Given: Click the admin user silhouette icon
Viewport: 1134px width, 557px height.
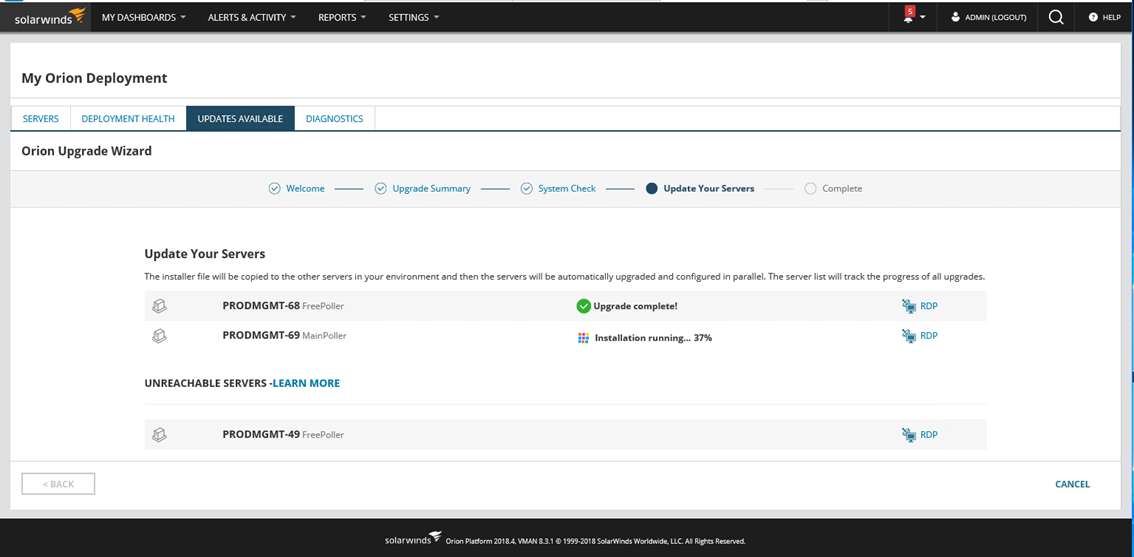Looking at the screenshot, I should click(955, 17).
